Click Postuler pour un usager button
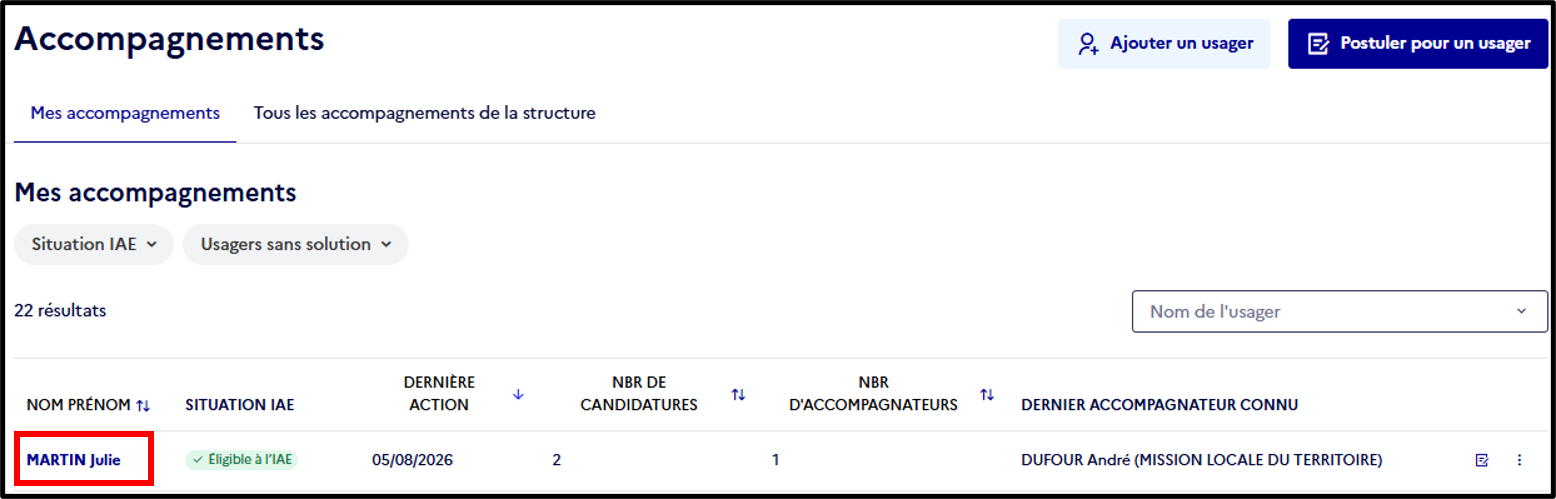The image size is (1556, 499). (x=1418, y=44)
